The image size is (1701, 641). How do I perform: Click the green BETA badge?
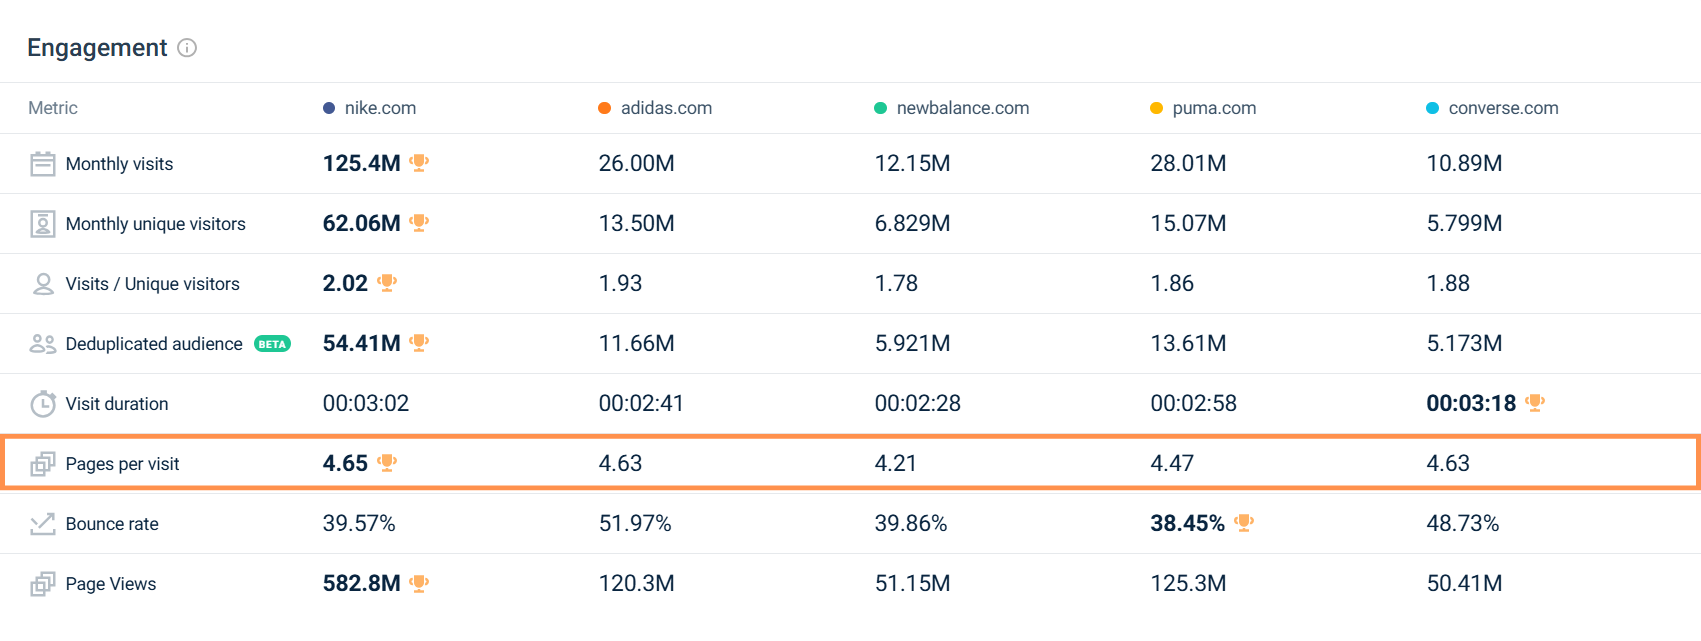[272, 344]
